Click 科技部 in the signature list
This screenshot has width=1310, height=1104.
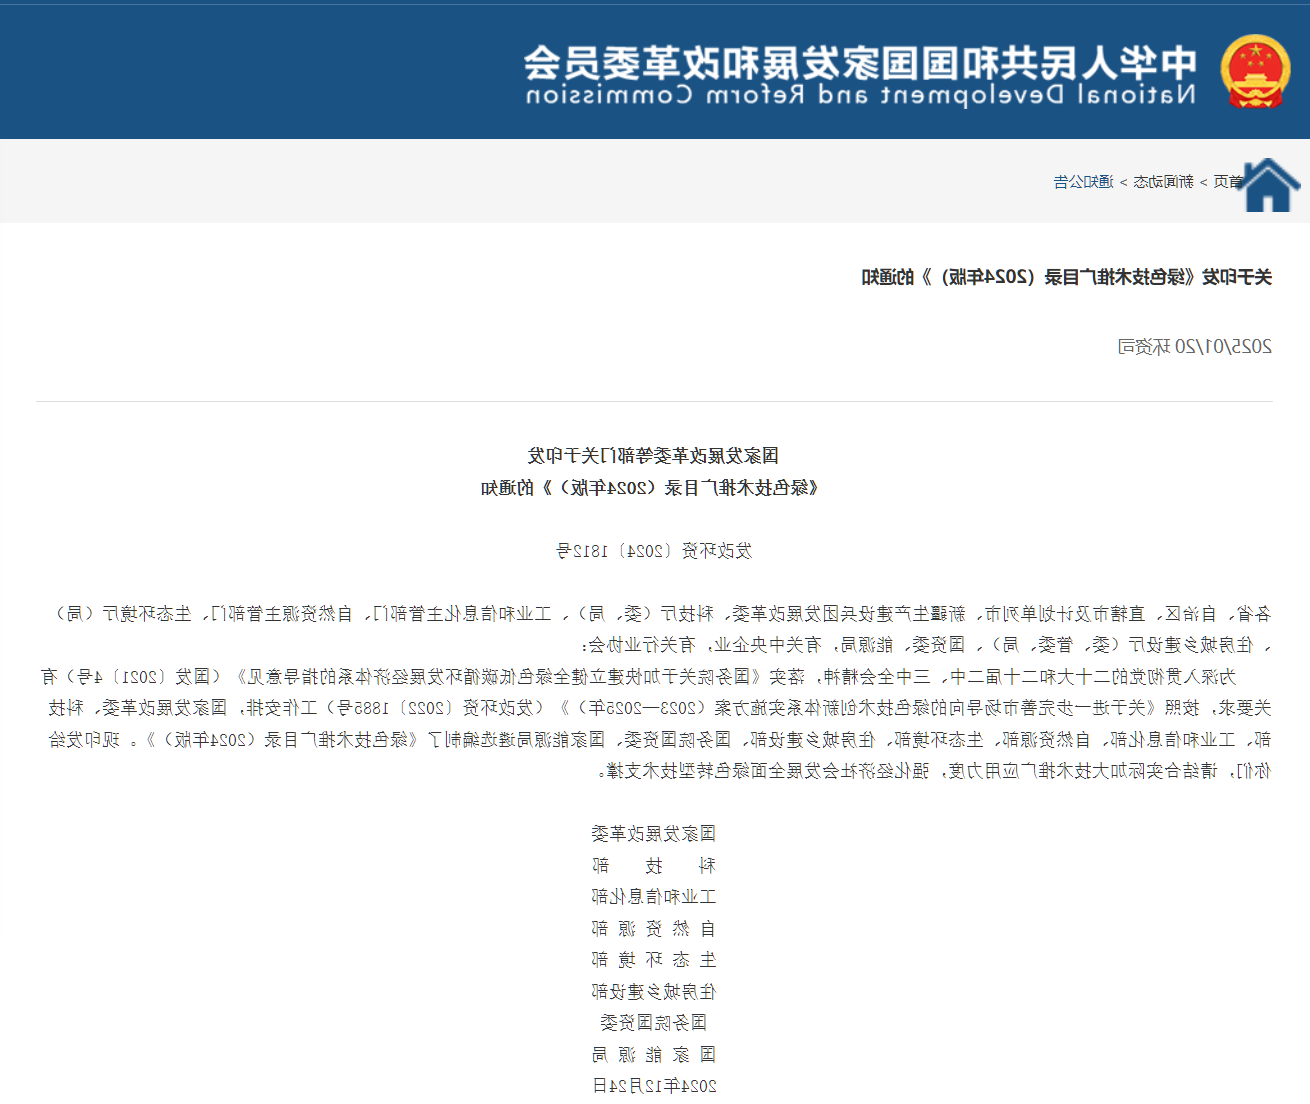[x=654, y=866]
